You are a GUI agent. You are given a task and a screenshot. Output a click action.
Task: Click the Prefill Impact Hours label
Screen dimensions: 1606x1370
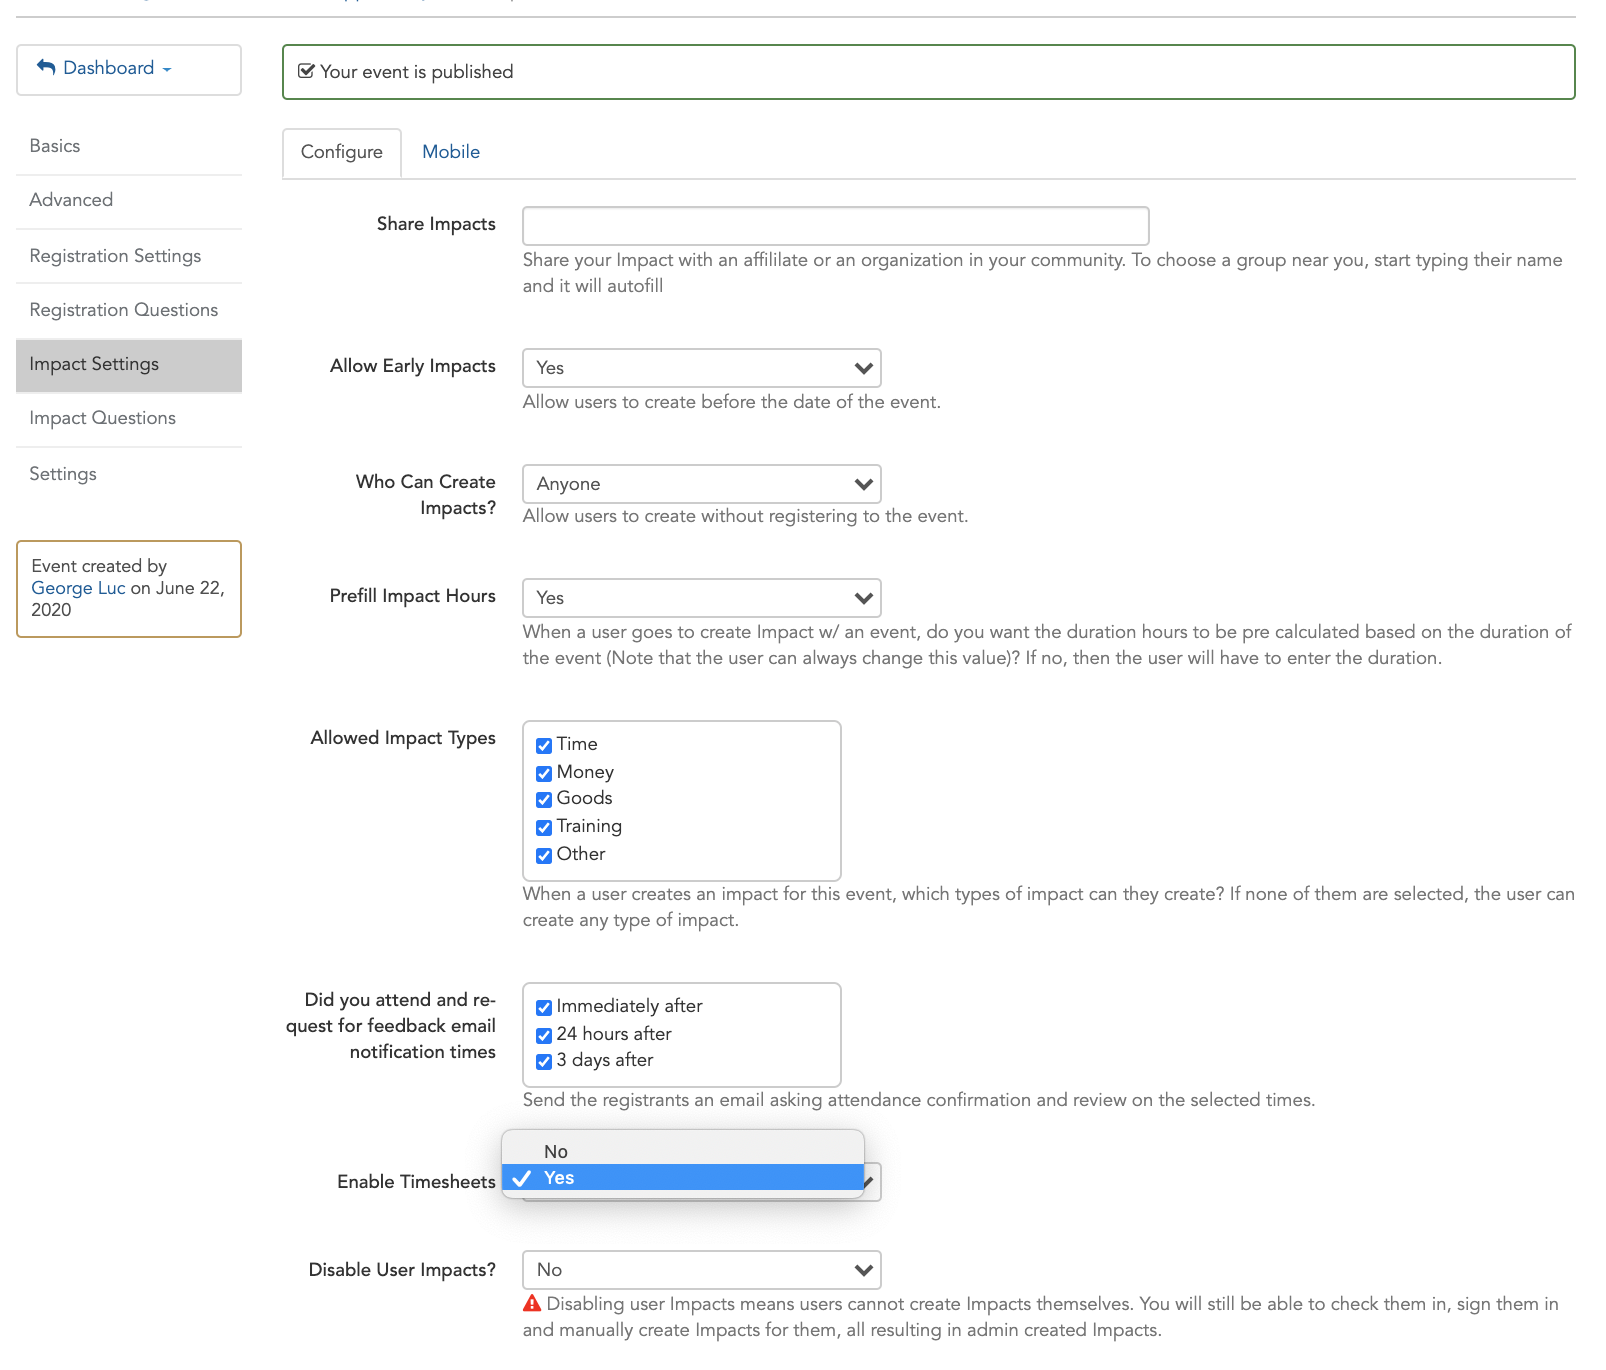click(x=412, y=596)
